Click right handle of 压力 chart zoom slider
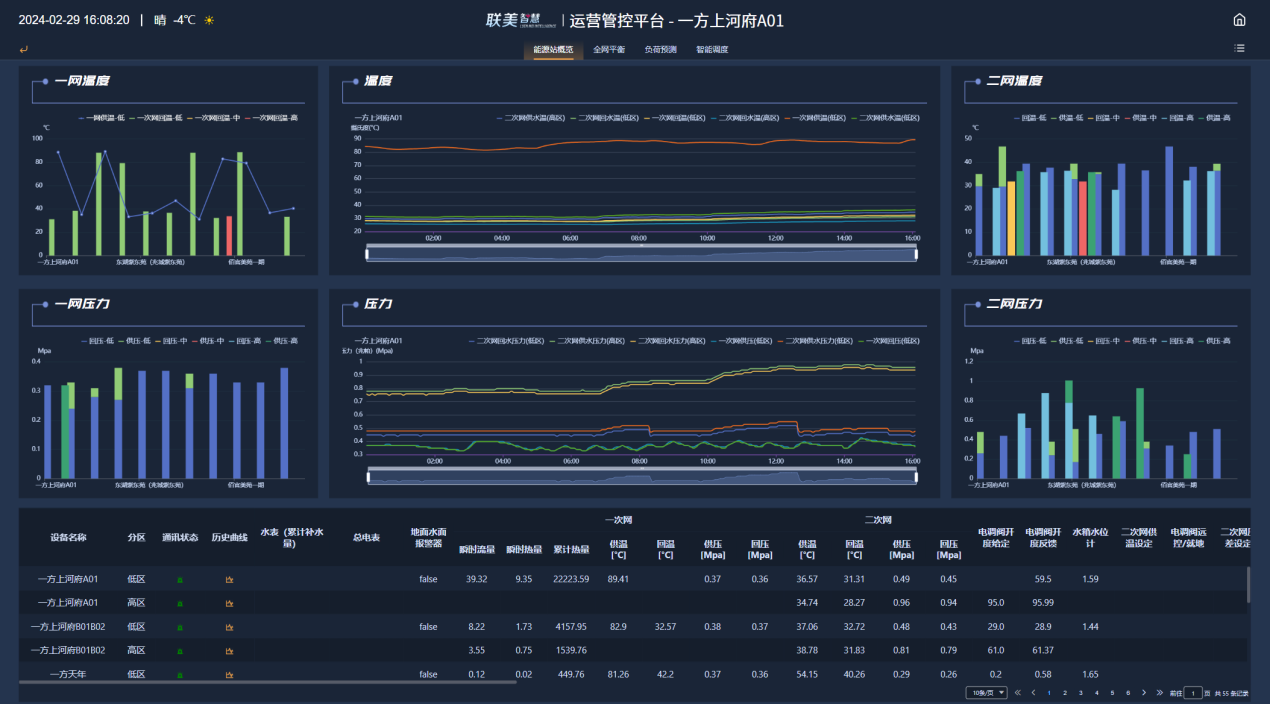The image size is (1270, 704). click(x=917, y=477)
